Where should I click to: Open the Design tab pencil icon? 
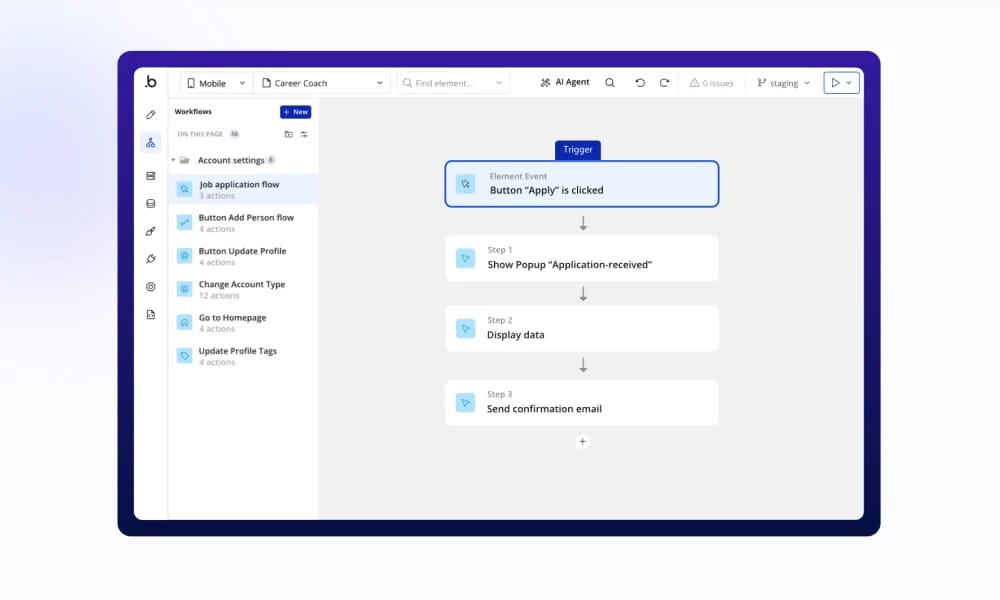point(151,115)
